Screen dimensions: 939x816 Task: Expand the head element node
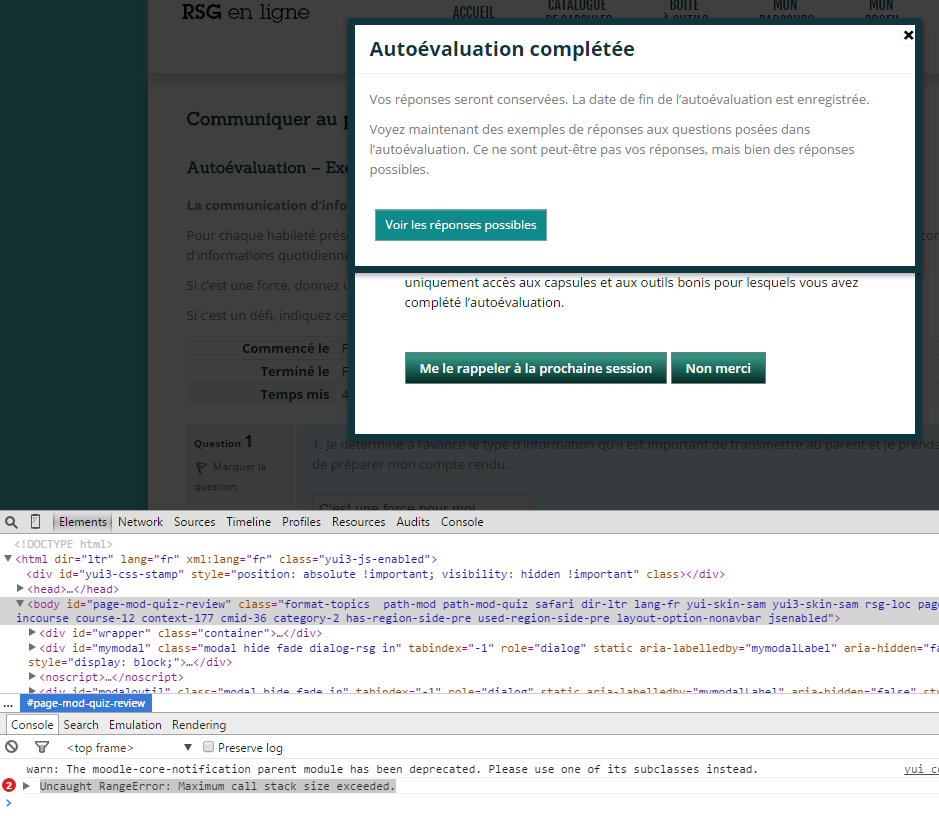pos(21,589)
